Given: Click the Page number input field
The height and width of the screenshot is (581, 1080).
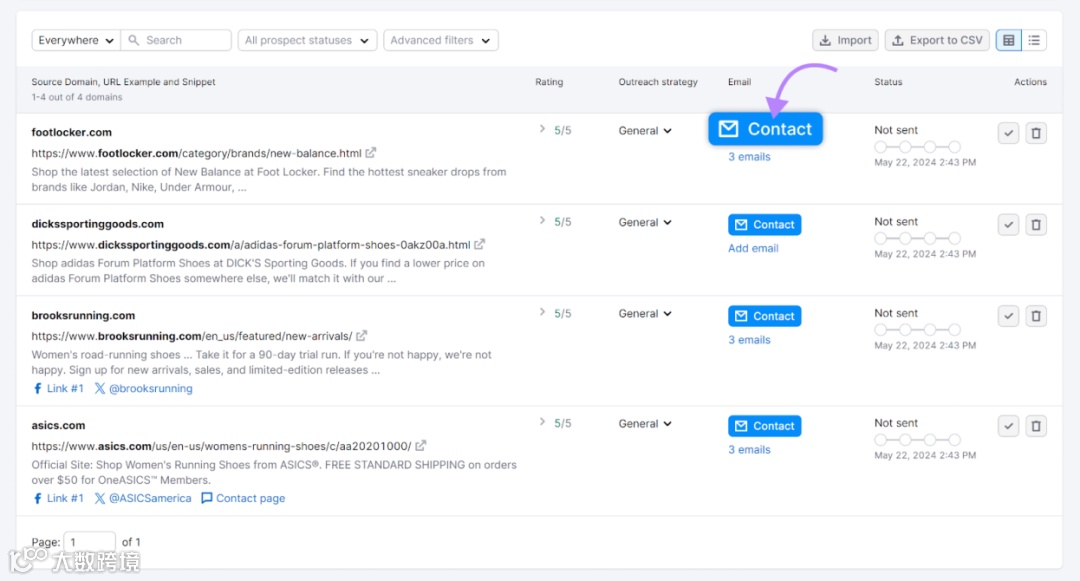Looking at the screenshot, I should click(90, 542).
